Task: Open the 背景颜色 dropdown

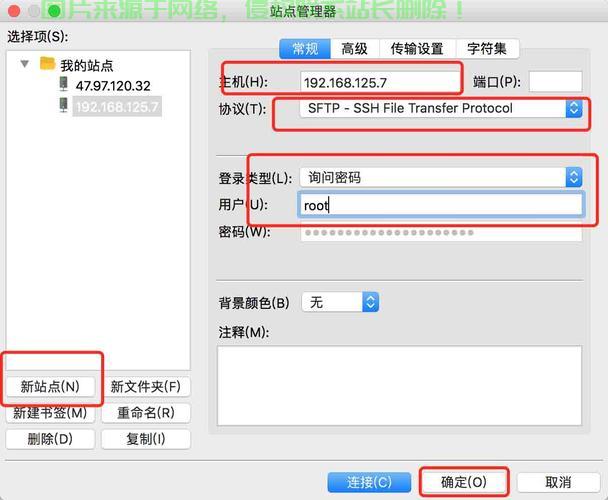Action: 341,302
